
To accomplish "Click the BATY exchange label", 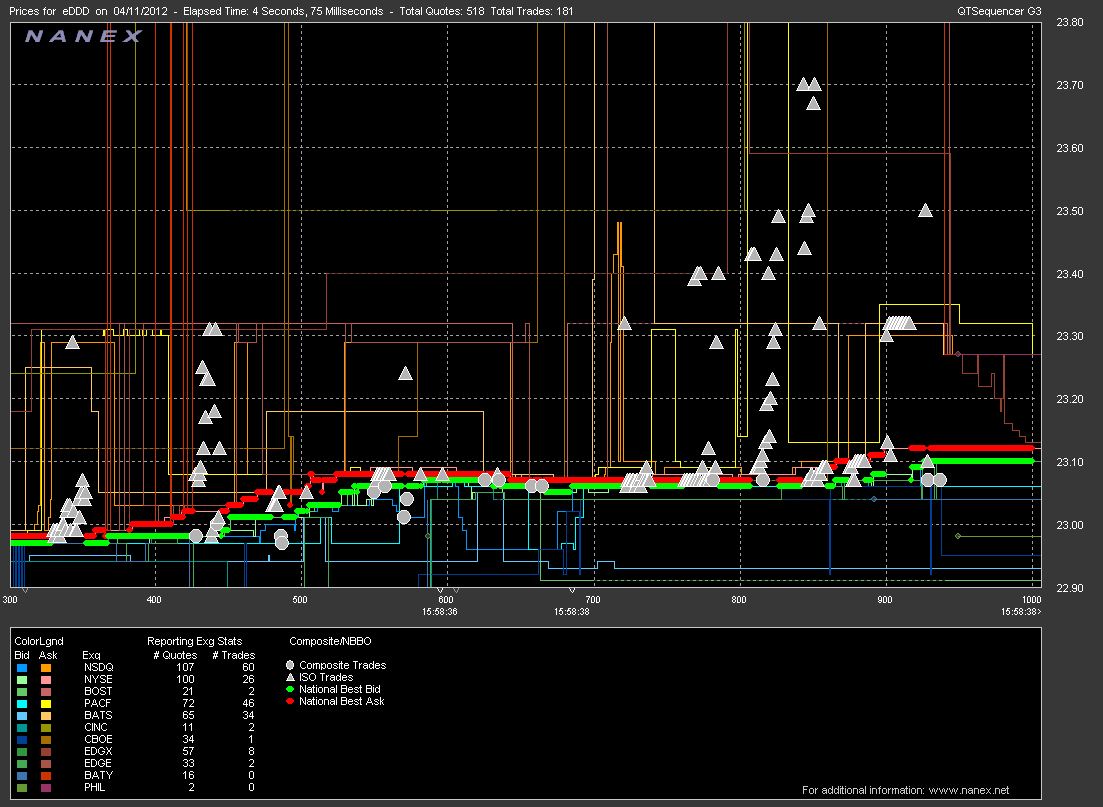I will click(98, 775).
